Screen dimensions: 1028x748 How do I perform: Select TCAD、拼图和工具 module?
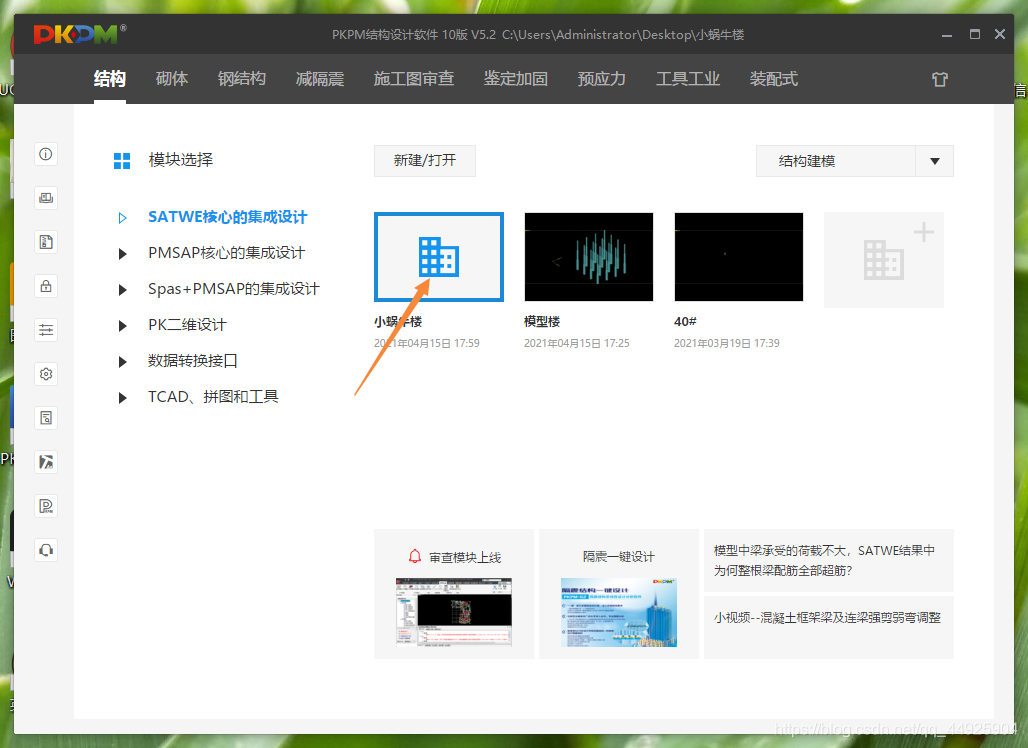click(213, 397)
